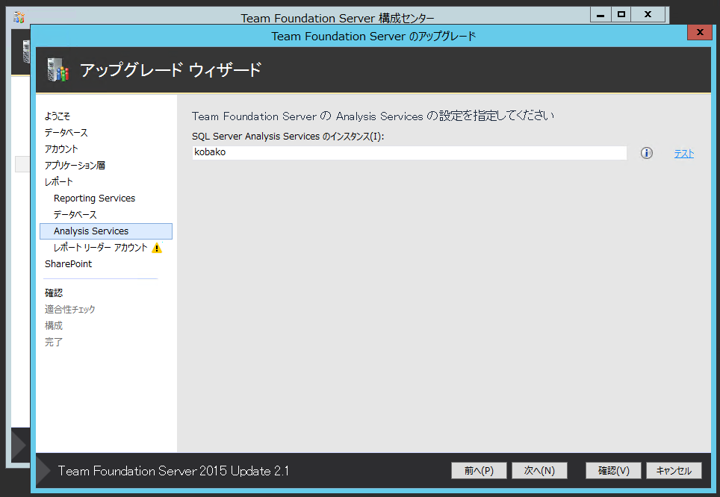The image size is (720, 497).
Task: Close the upgrade wizard dialog
Action: coord(700,32)
